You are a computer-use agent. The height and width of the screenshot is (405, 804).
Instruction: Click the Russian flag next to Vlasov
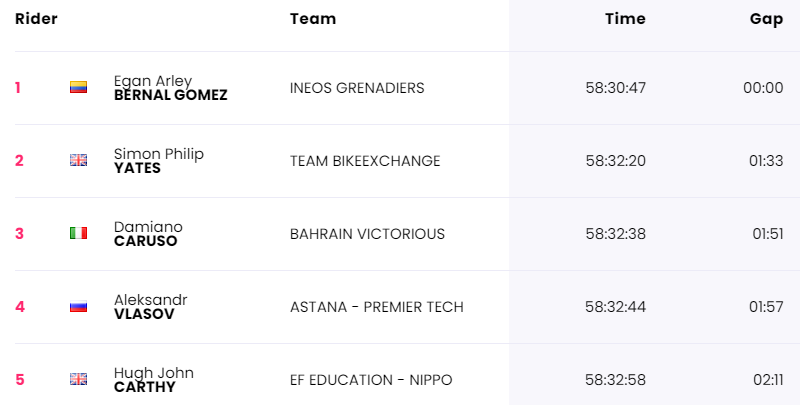(x=78, y=307)
